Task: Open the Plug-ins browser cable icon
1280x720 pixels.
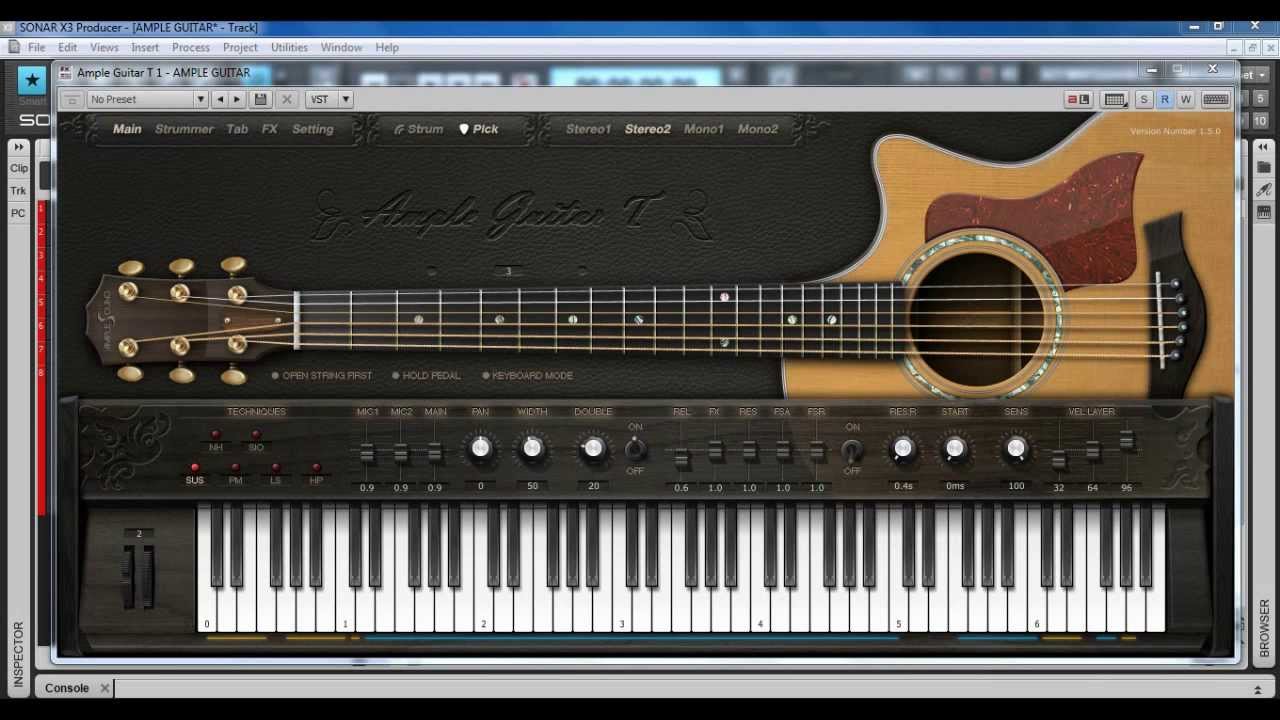Action: click(x=1264, y=190)
